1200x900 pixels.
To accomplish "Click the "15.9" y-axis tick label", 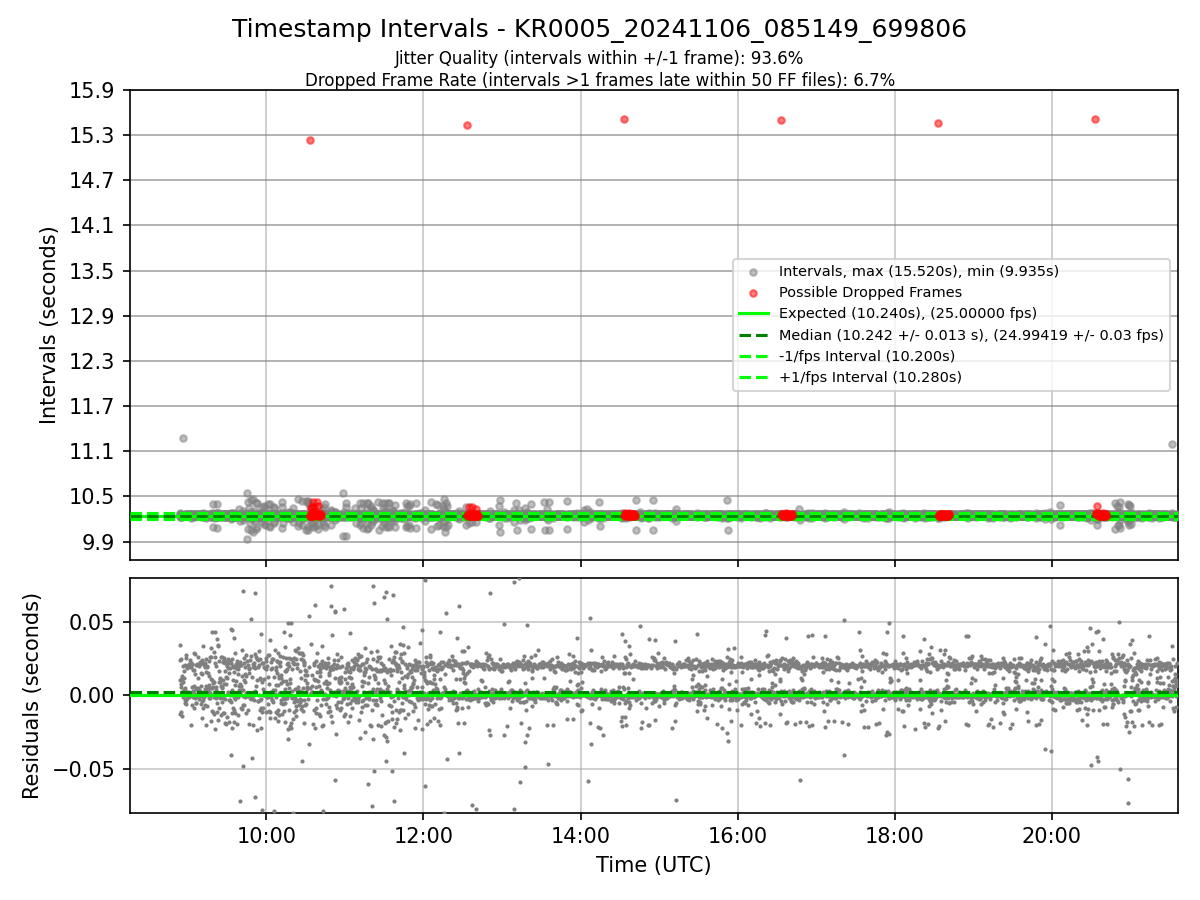I will pos(92,90).
